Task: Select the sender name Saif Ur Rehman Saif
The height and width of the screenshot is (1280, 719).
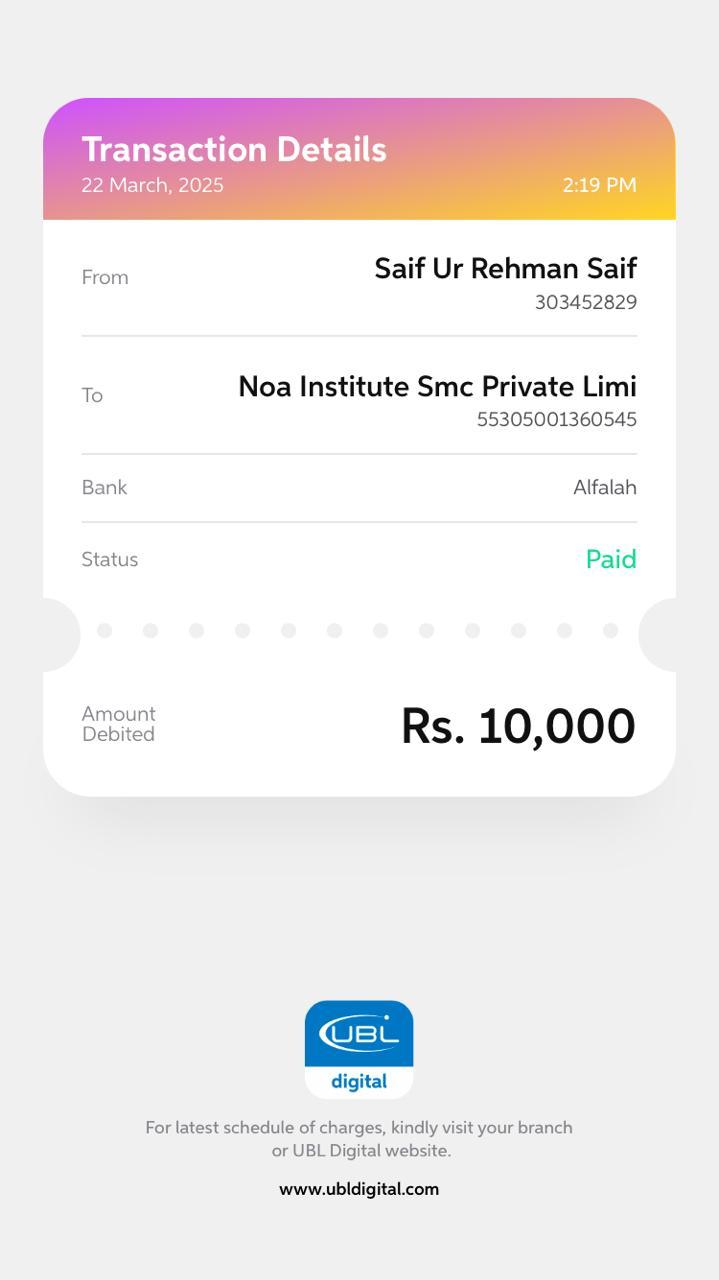Action: point(505,268)
